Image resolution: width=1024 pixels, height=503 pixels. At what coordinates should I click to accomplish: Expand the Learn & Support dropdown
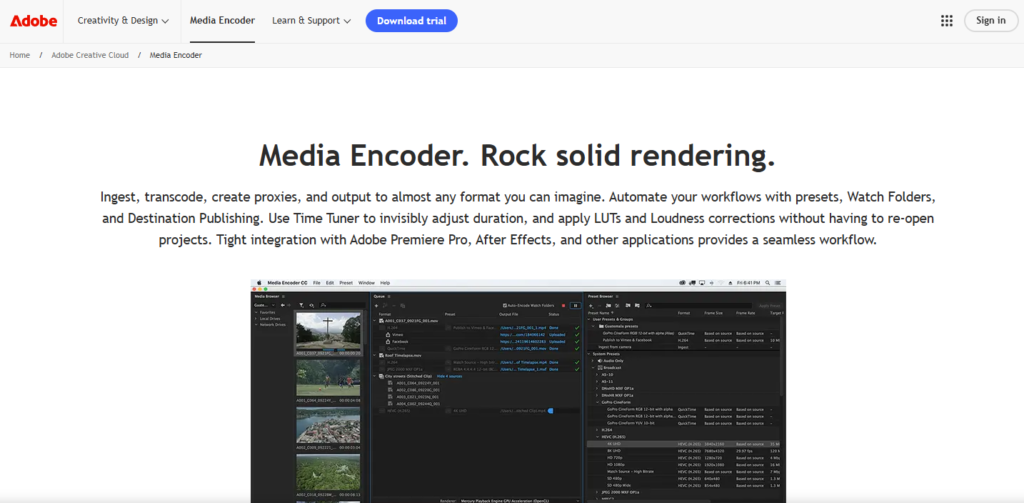(x=311, y=20)
